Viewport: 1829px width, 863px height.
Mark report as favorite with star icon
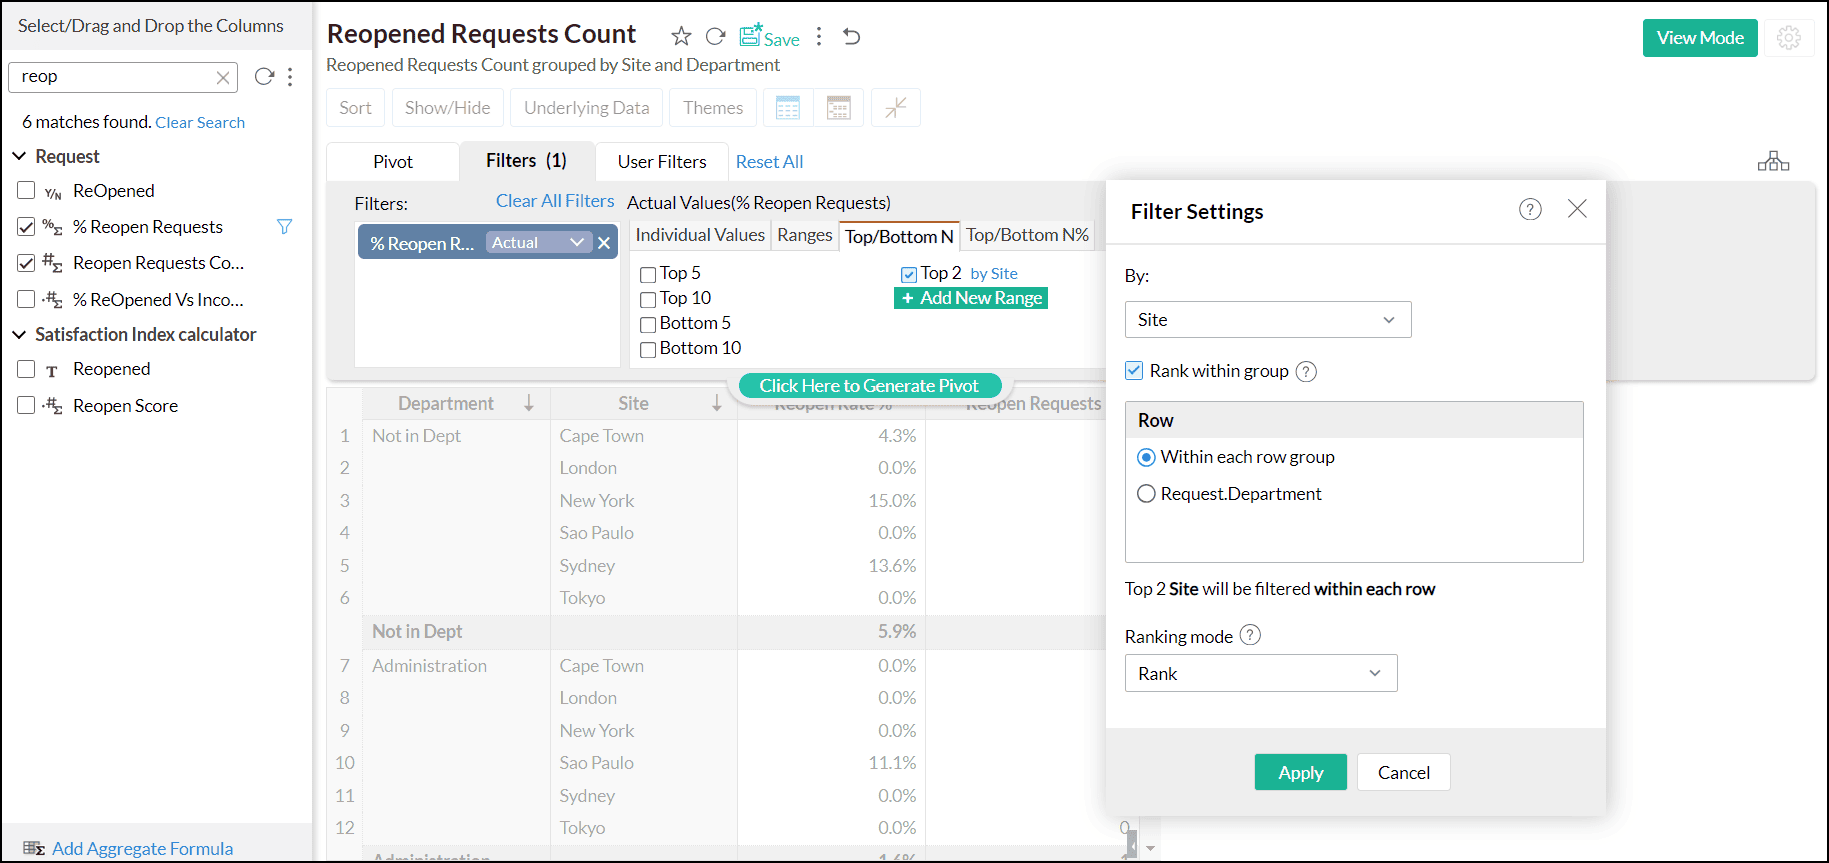point(681,37)
